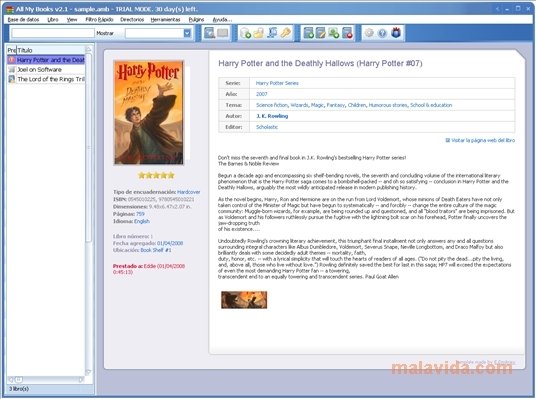Click the key password icon

click(285, 33)
